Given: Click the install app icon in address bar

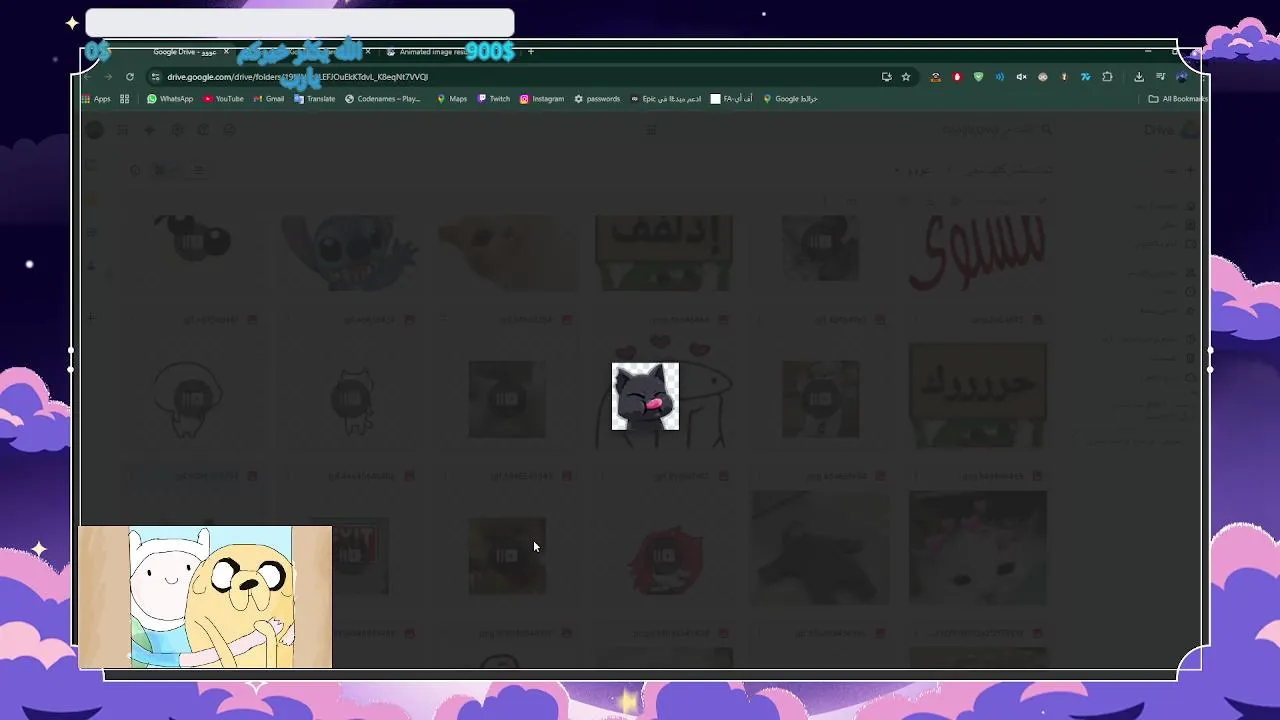Looking at the screenshot, I should (x=887, y=77).
